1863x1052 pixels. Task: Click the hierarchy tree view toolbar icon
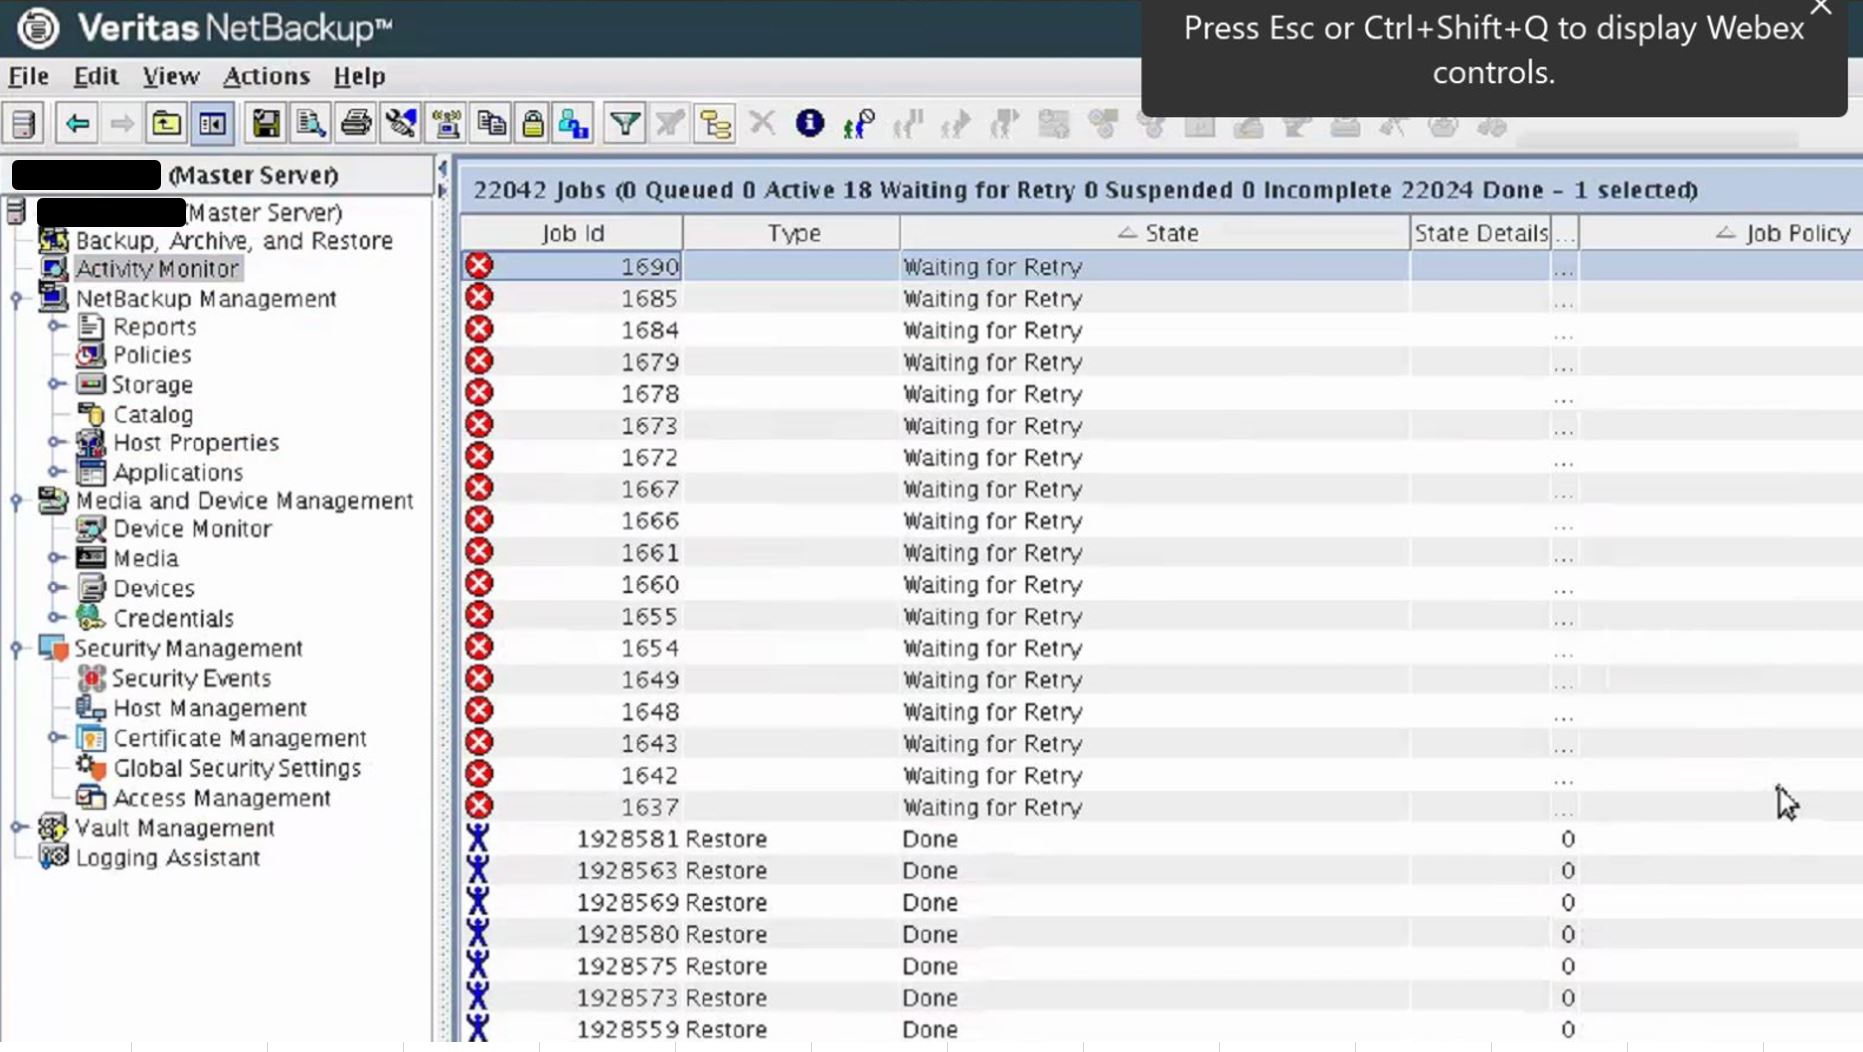716,124
